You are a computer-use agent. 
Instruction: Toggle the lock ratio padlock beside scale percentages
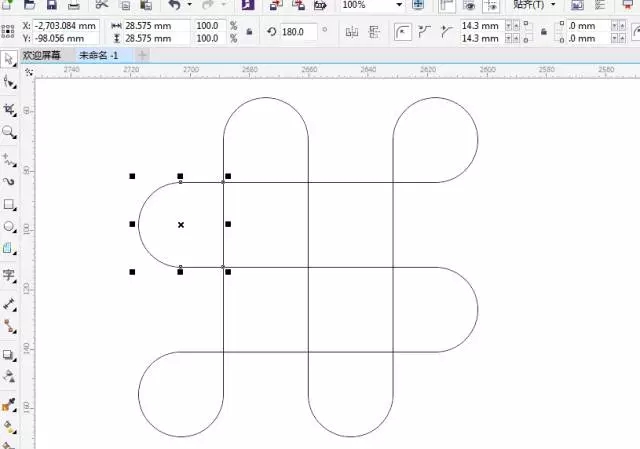(x=248, y=32)
